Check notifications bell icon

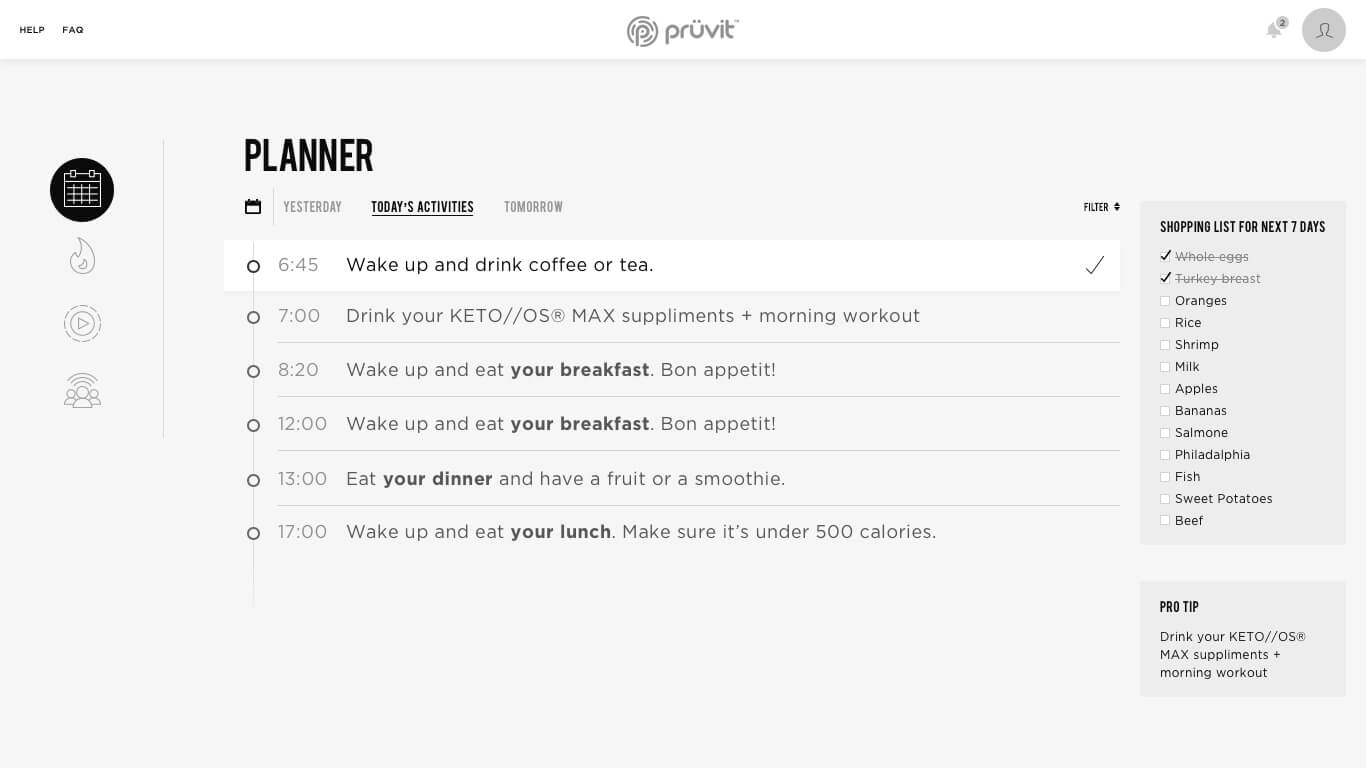click(x=1274, y=29)
